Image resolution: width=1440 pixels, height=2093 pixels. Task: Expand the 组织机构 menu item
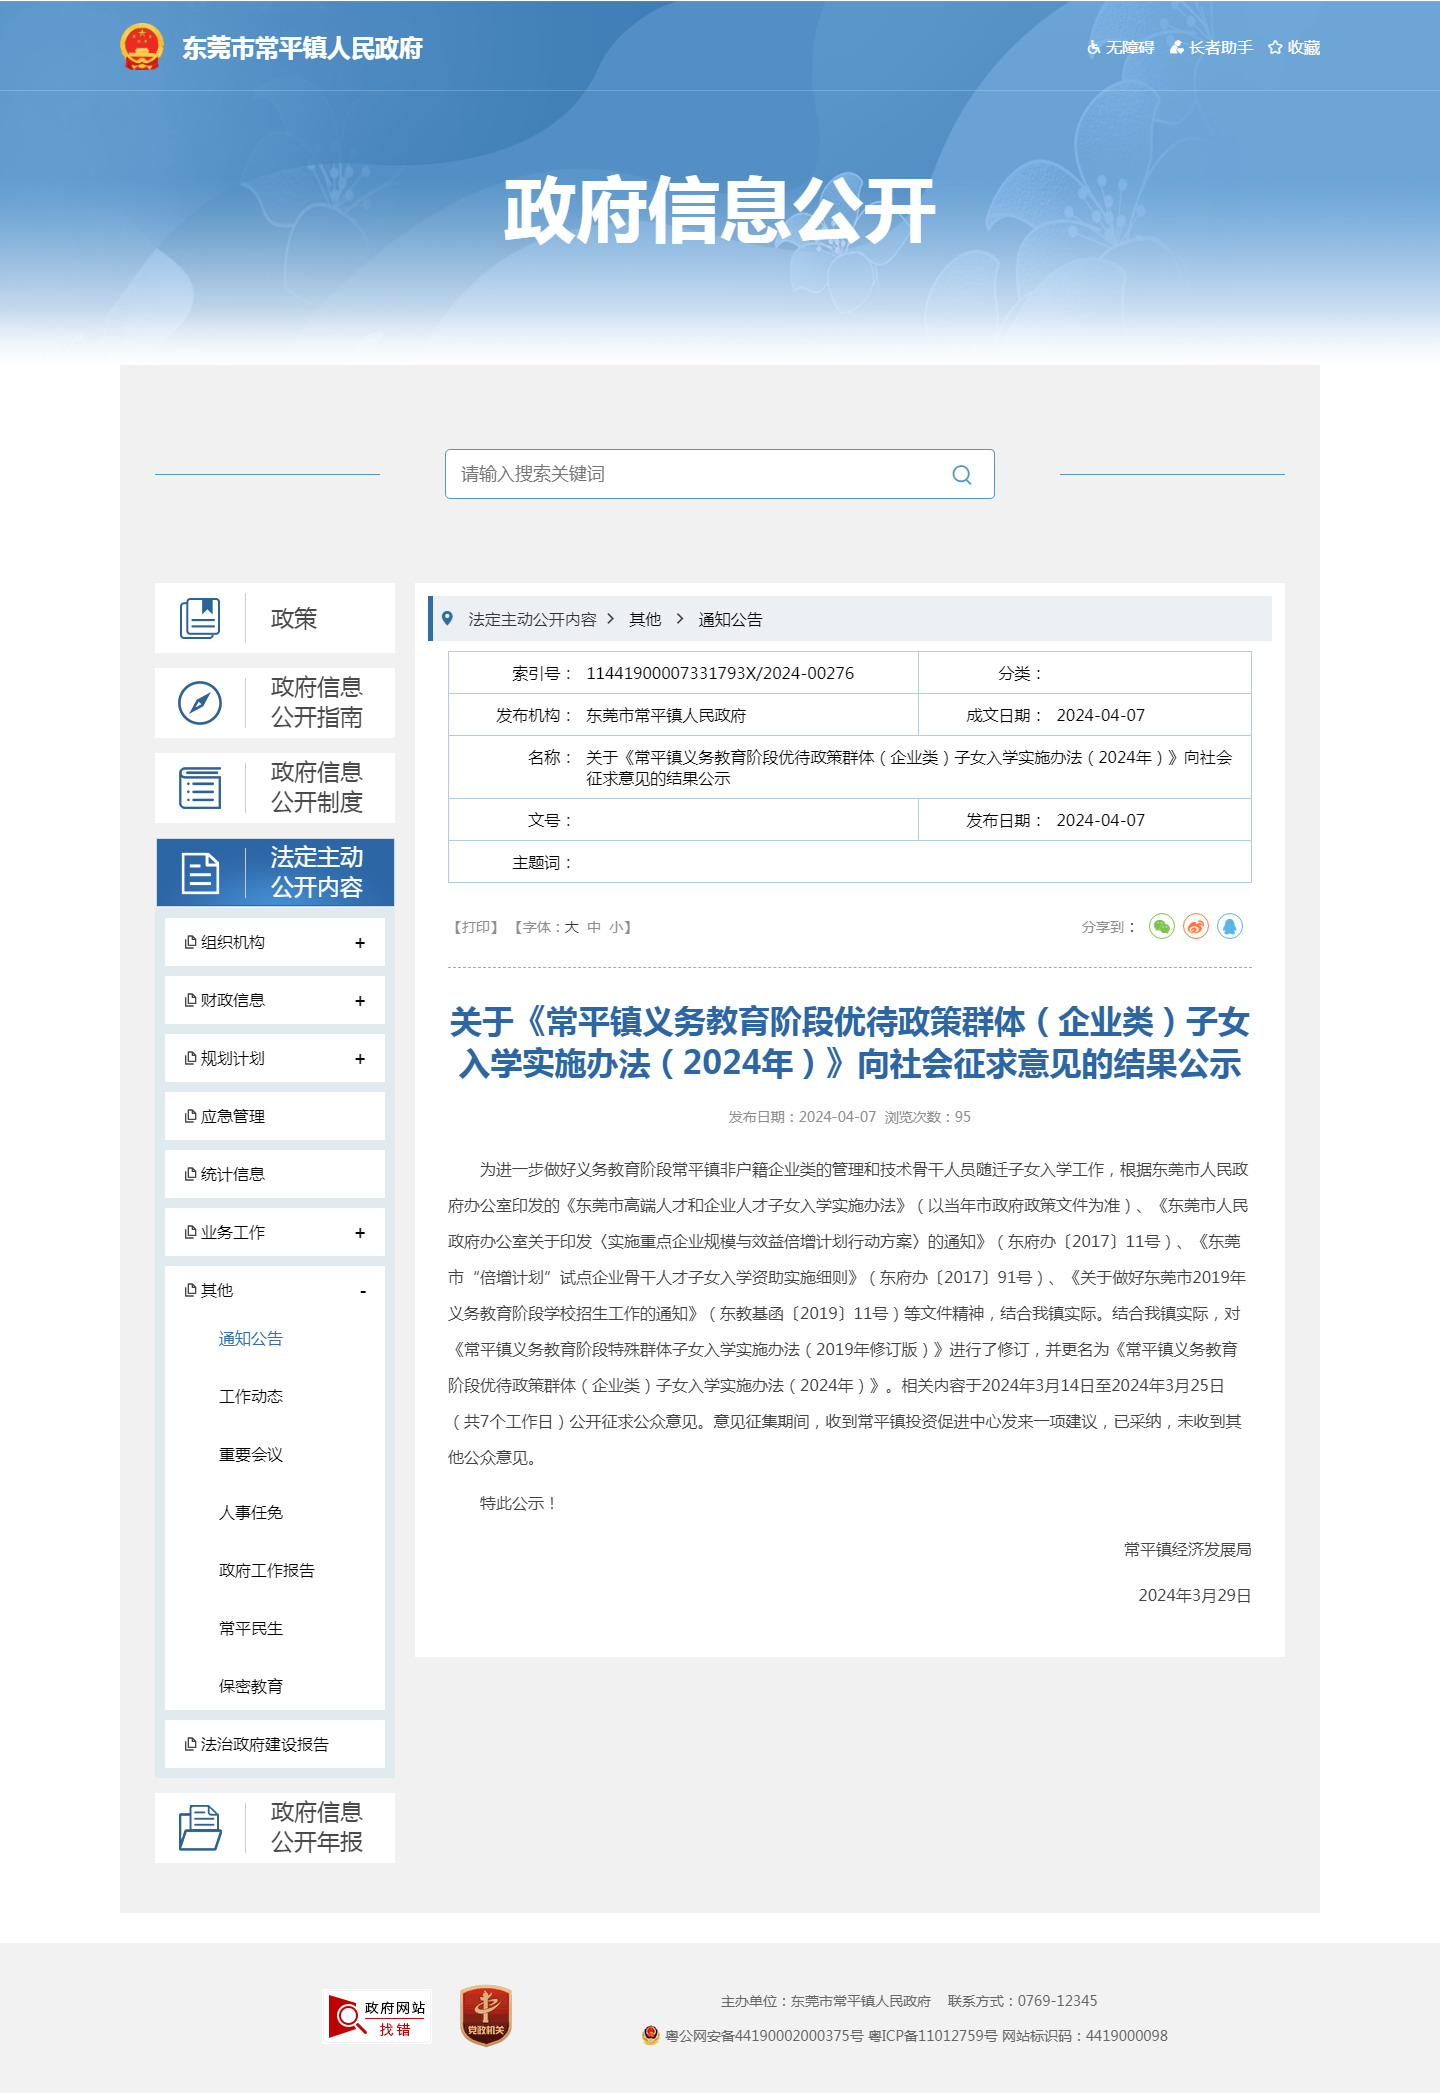359,943
